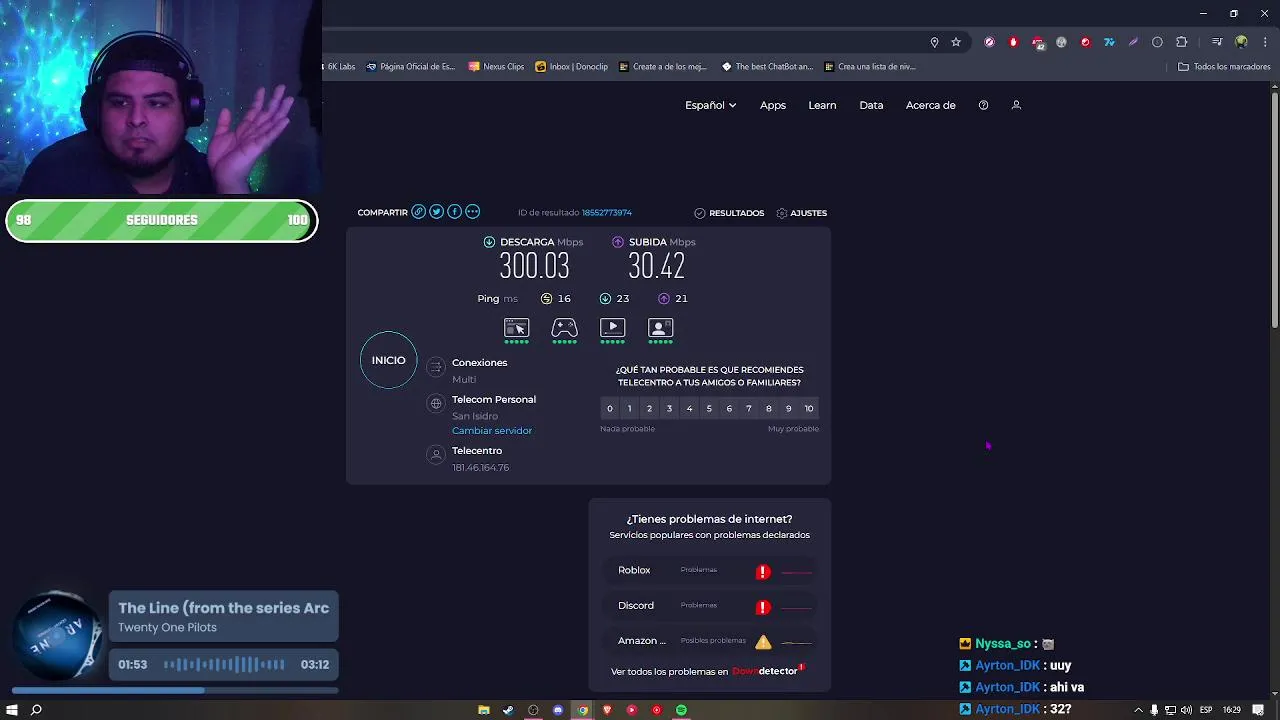1280x720 pixels.
Task: Click Cambiar servidor link
Action: click(492, 430)
